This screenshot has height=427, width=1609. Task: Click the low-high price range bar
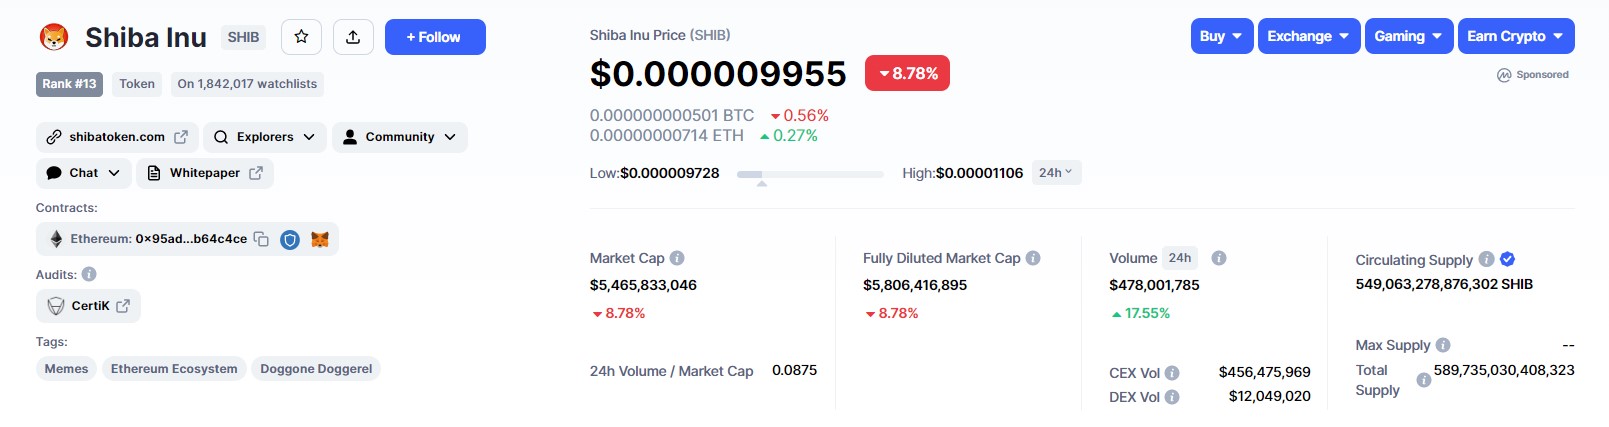(x=810, y=174)
